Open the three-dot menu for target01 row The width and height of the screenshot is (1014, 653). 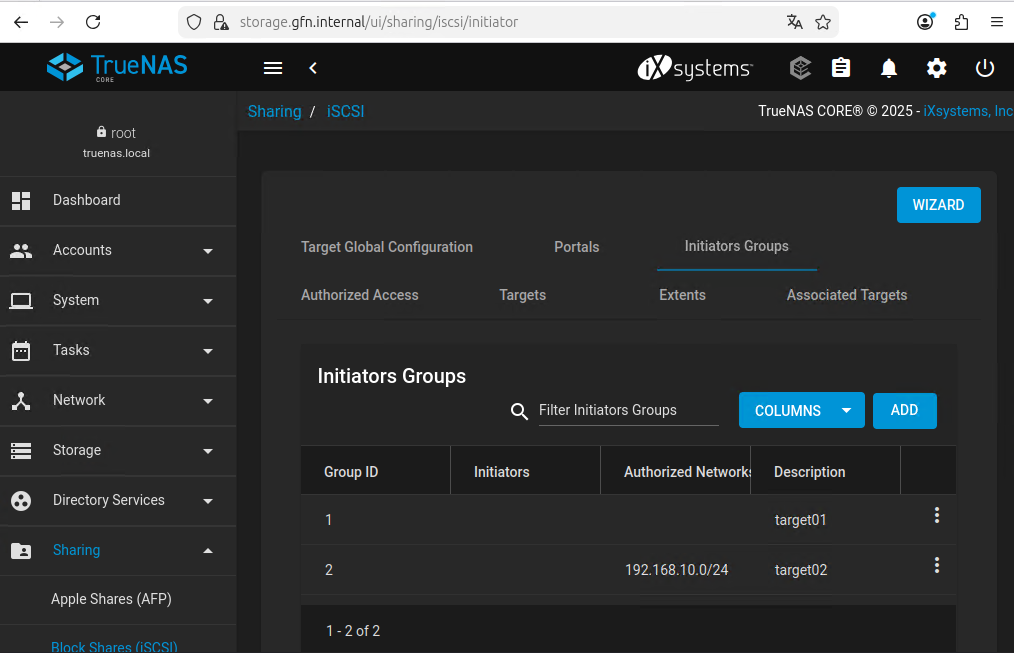pos(936,515)
